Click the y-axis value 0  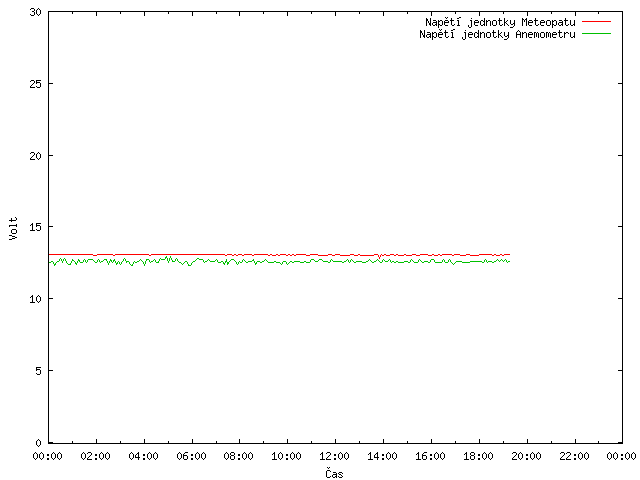(38, 443)
